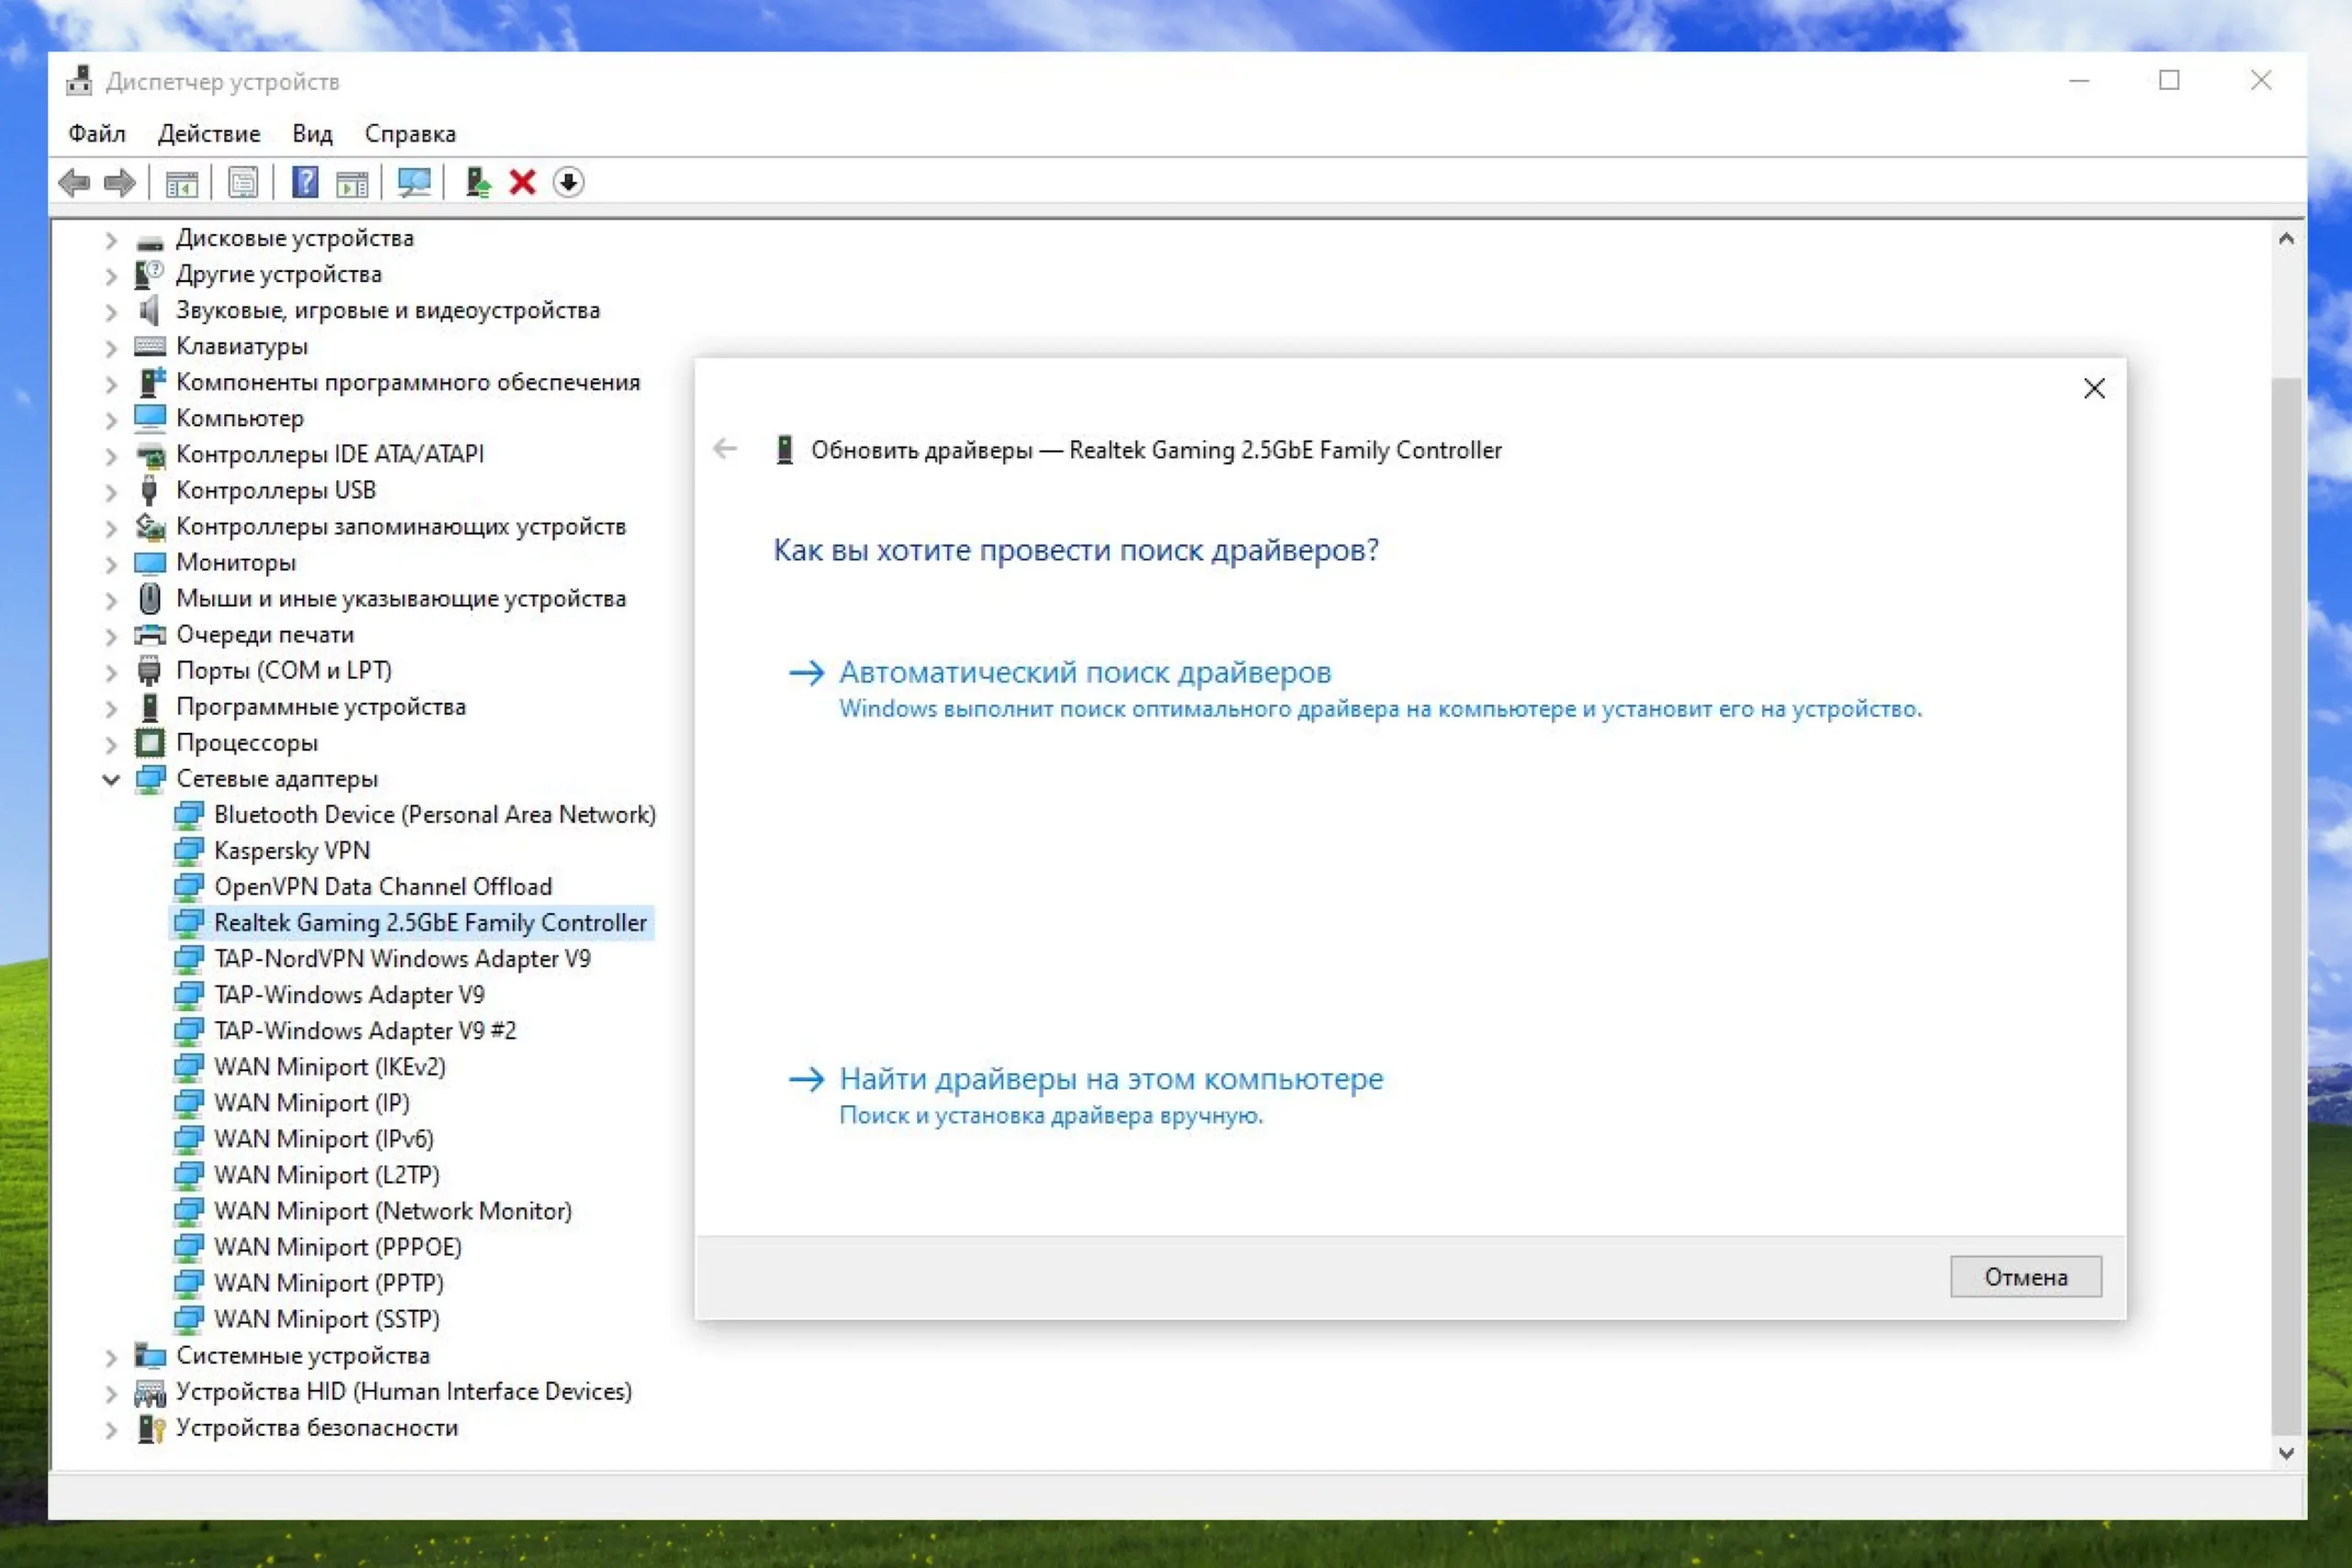Screen dimensions: 2352x1568
Task: Click the disable device down-arrow icon
Action: [568, 183]
